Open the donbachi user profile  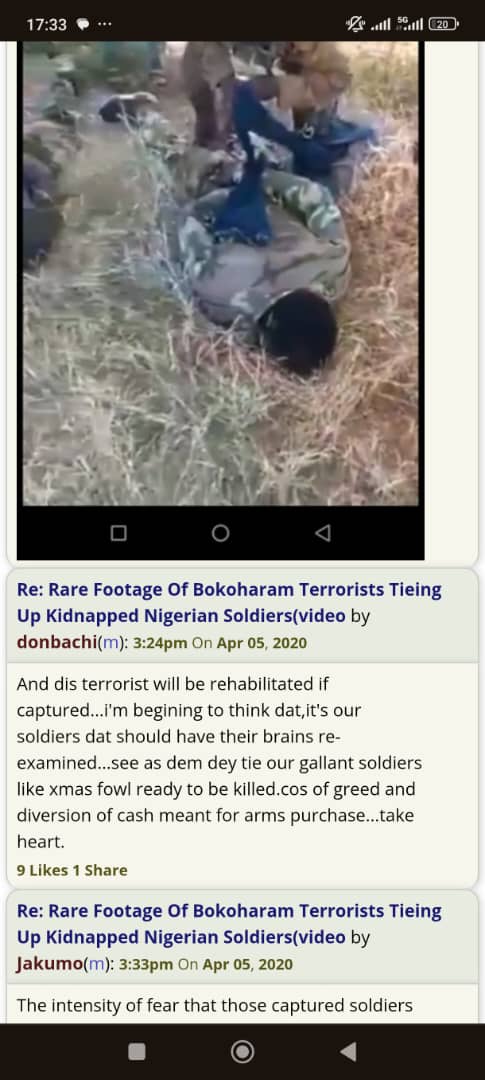(55, 643)
